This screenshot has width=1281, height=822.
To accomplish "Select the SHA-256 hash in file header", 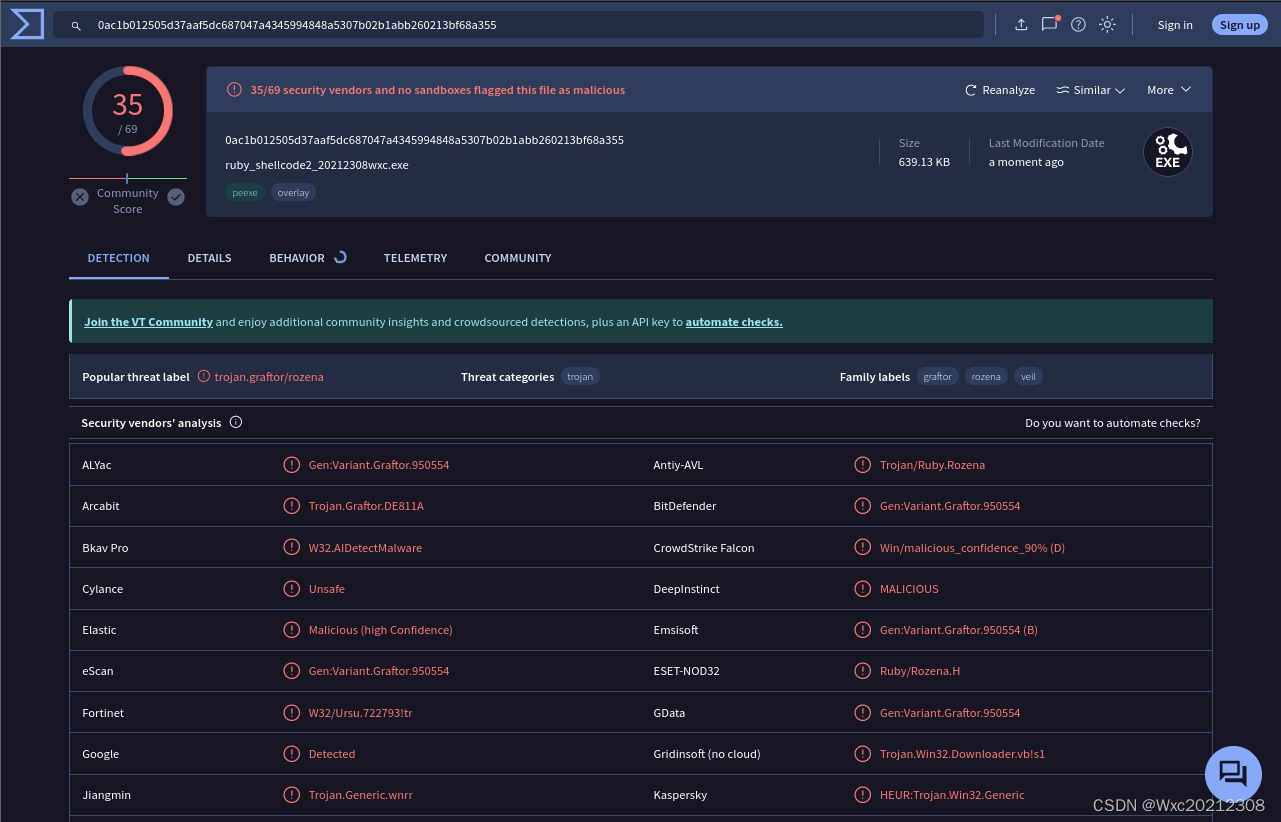I will (x=424, y=140).
